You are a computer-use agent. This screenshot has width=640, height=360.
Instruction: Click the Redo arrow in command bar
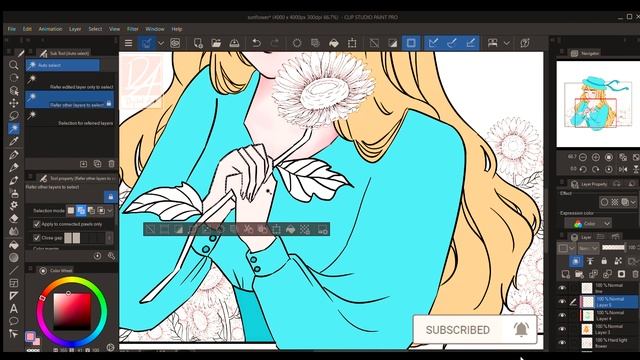coord(275,43)
